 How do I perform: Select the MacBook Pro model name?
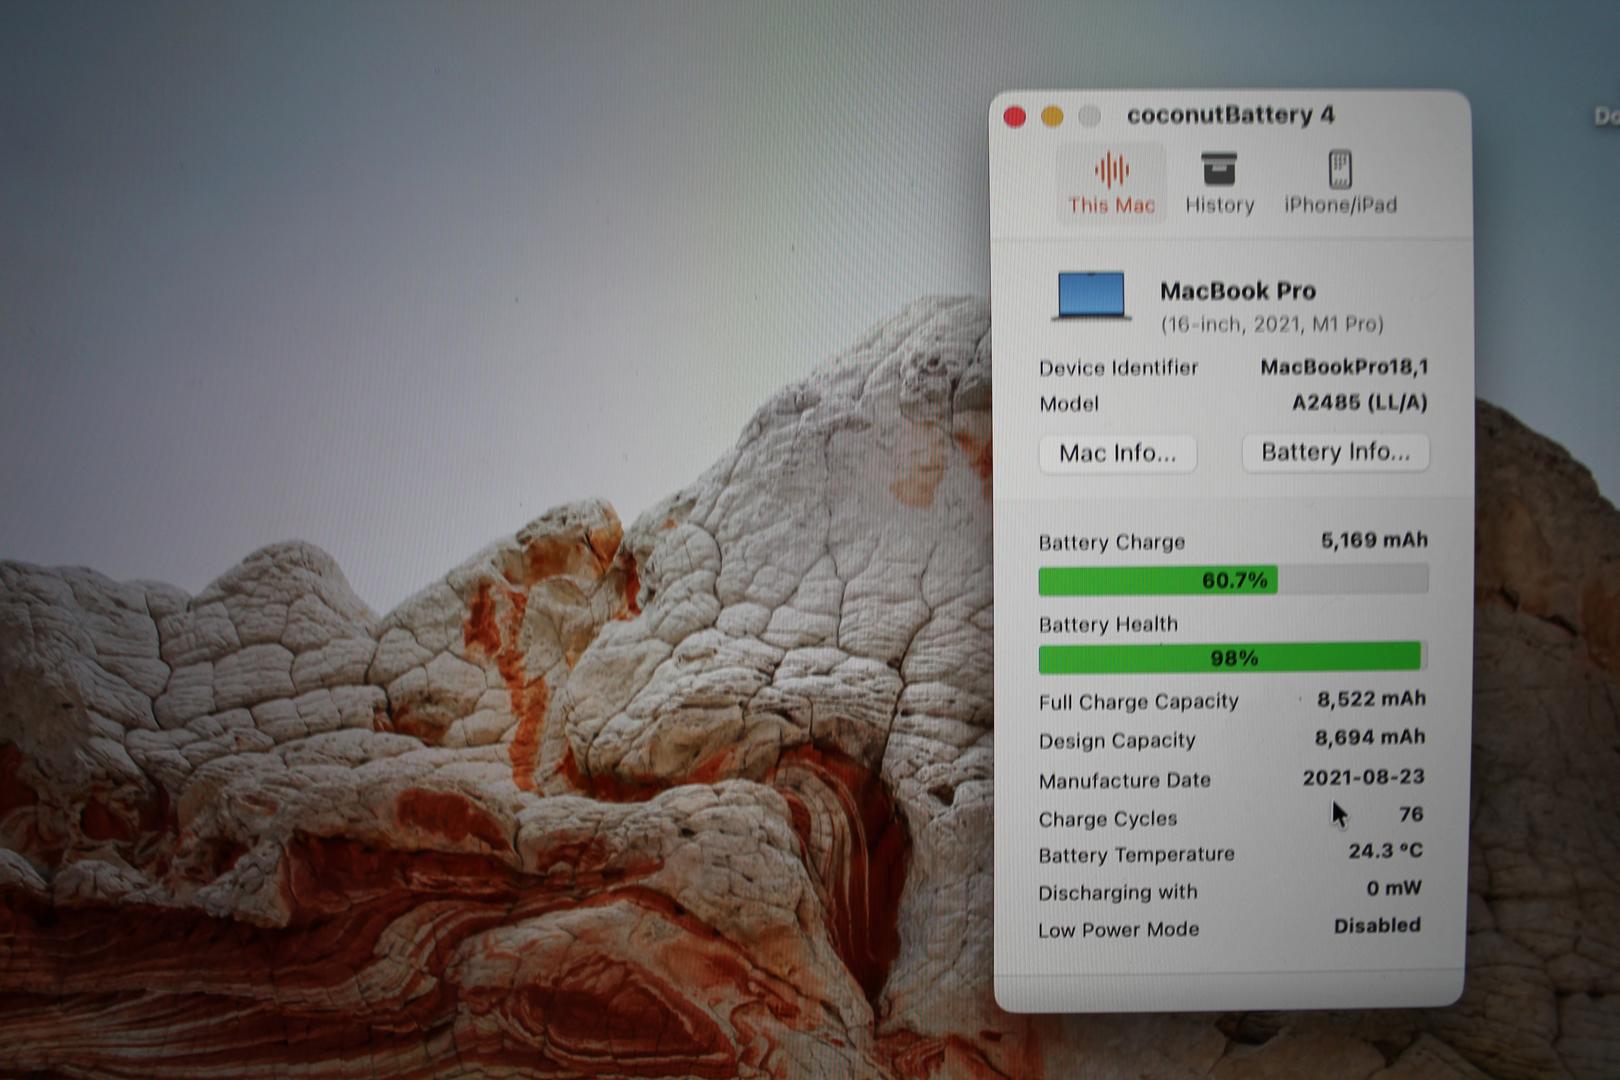1238,291
